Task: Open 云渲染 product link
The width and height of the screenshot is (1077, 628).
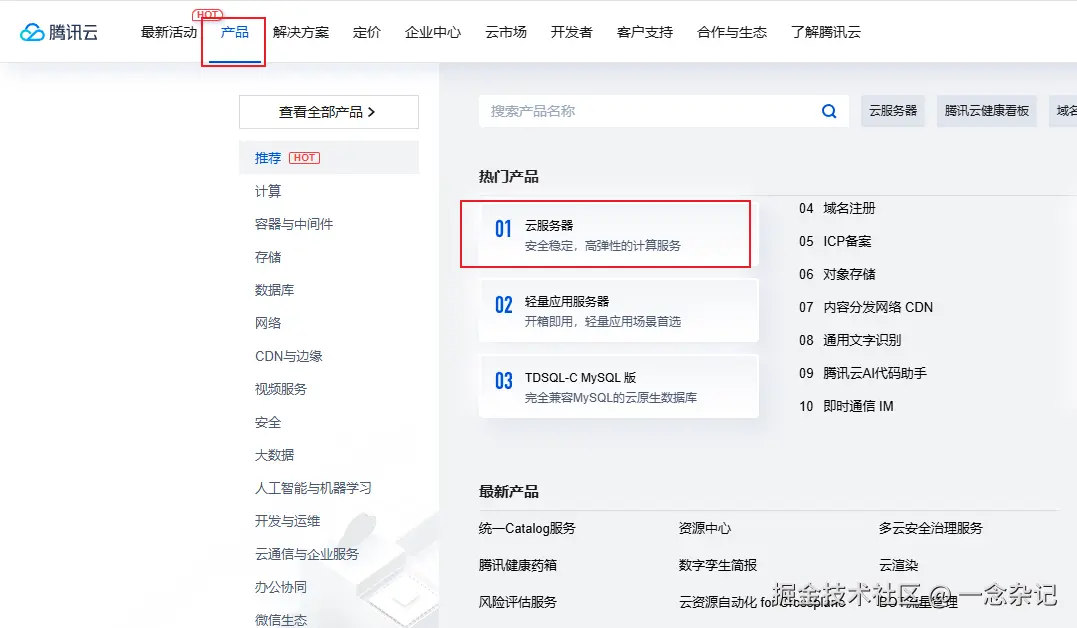Action: point(898,565)
